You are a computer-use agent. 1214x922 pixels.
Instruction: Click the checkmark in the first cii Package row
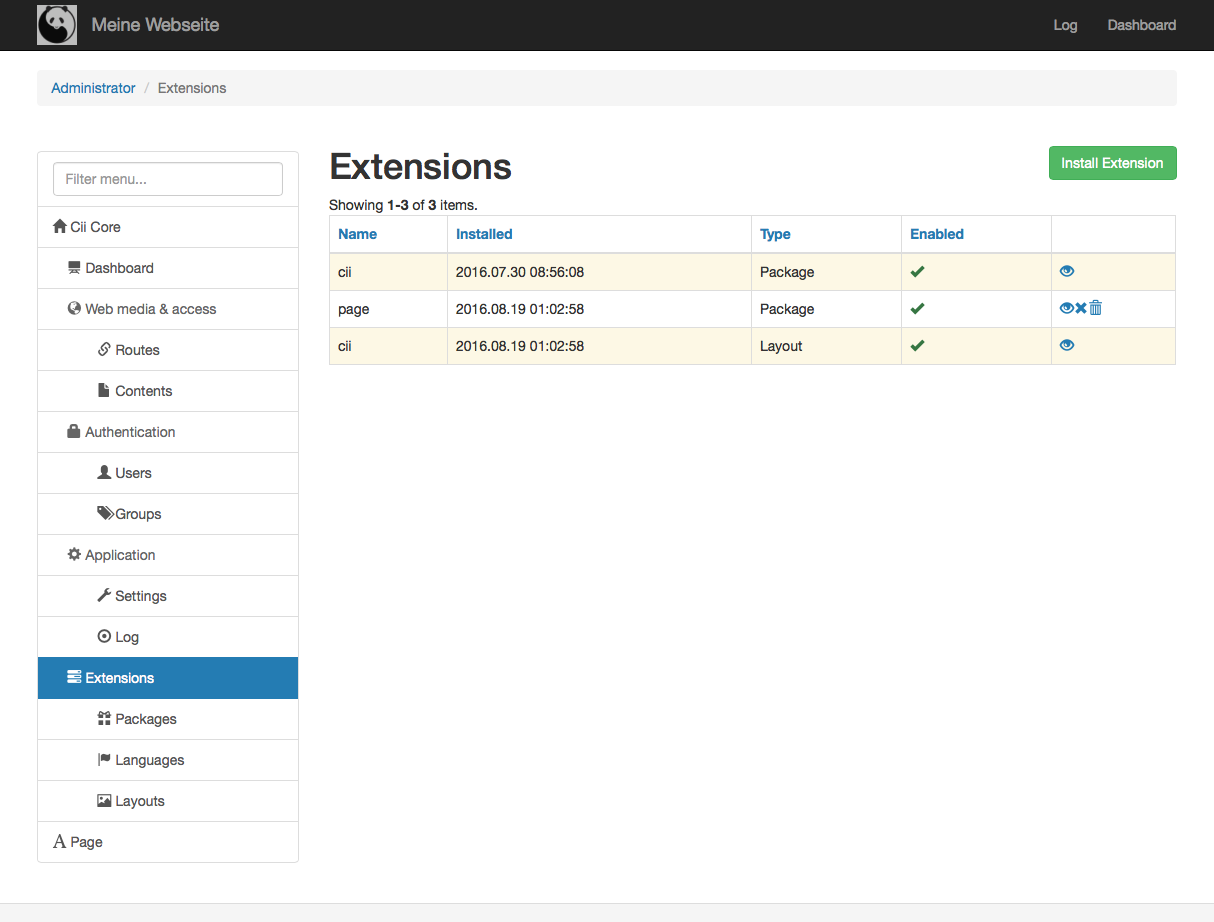[x=917, y=271]
